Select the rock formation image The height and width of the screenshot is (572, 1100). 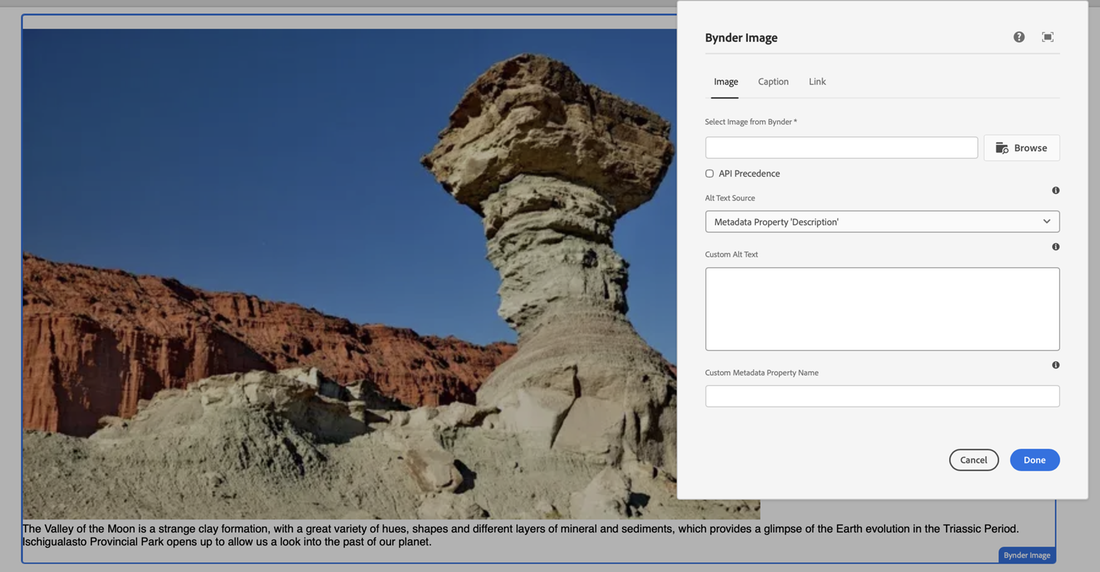350,270
